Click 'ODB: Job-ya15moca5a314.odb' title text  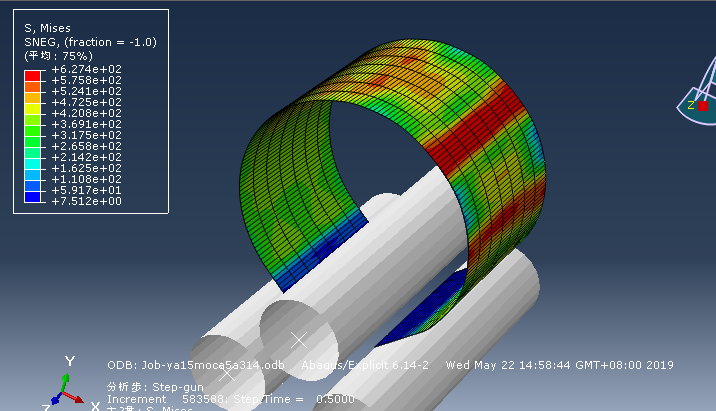(x=196, y=365)
